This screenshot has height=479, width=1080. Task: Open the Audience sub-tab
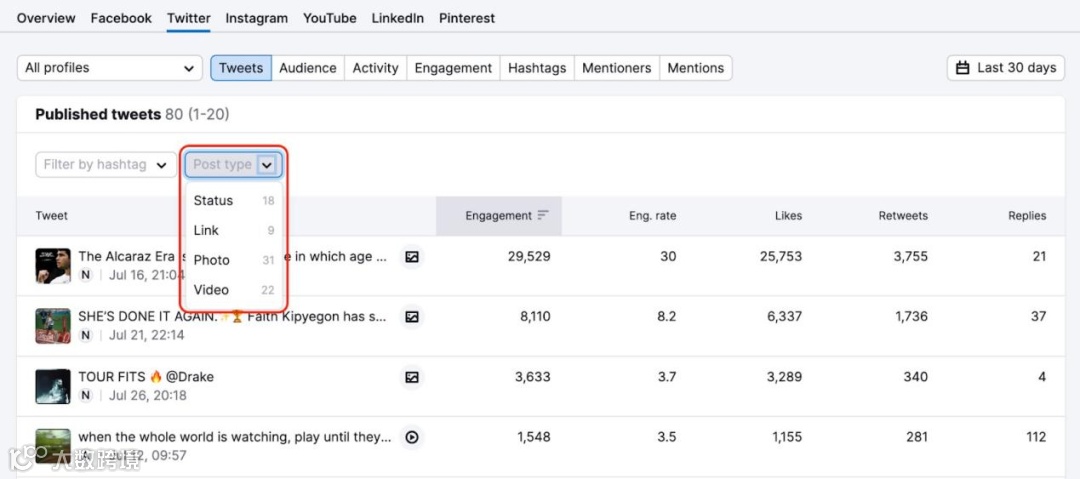307,68
